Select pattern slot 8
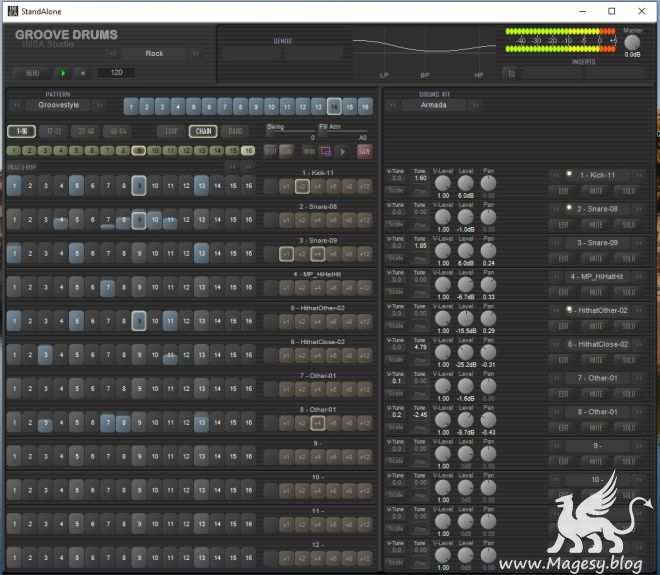Image resolution: width=660 pixels, height=575 pixels. (240, 106)
